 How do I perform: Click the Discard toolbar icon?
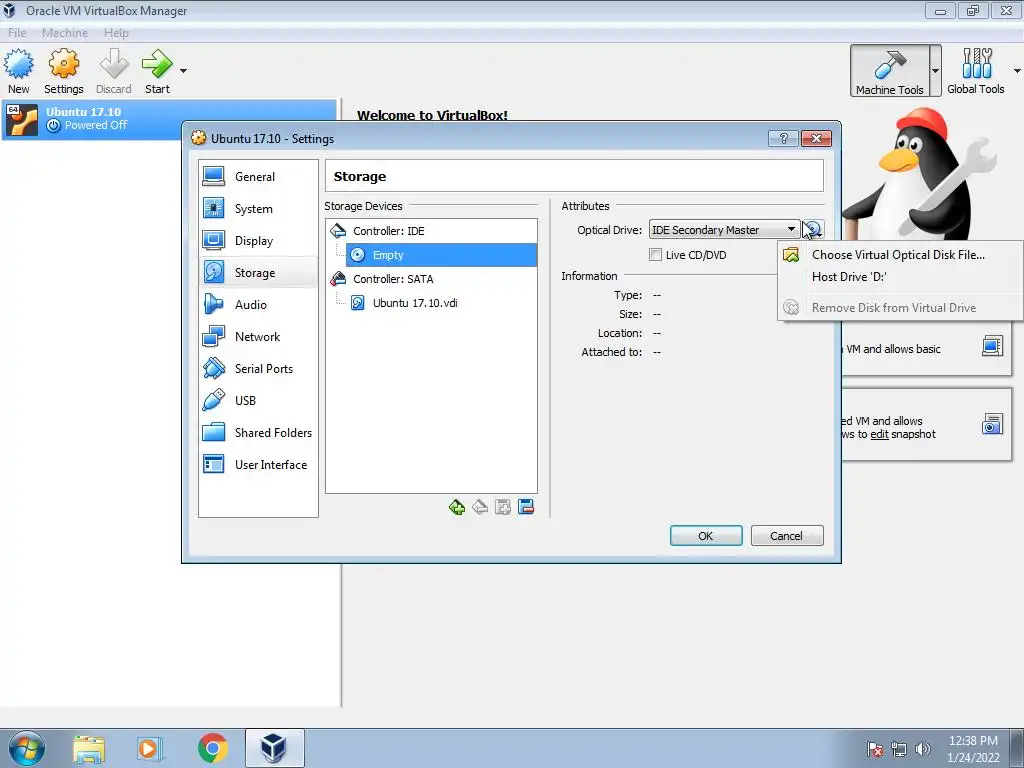coord(114,71)
